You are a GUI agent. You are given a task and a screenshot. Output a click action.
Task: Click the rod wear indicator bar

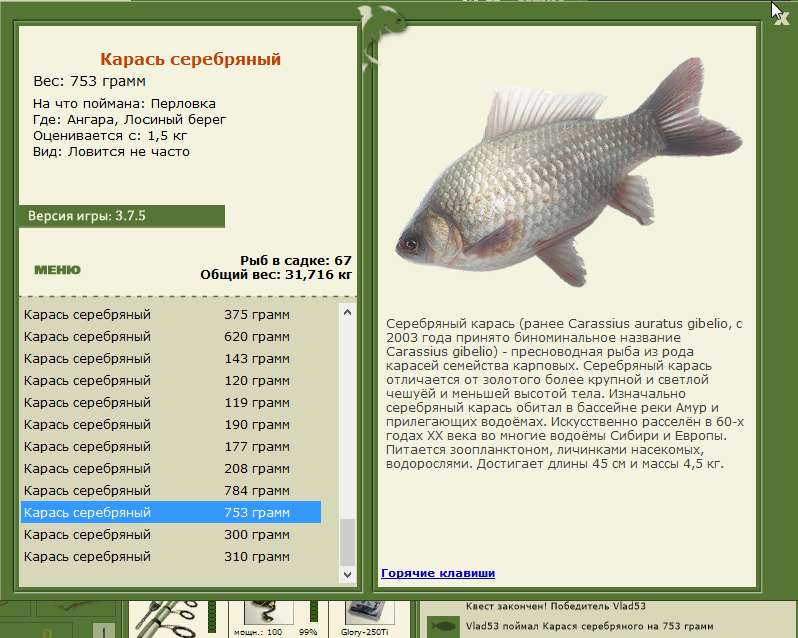coord(212,616)
